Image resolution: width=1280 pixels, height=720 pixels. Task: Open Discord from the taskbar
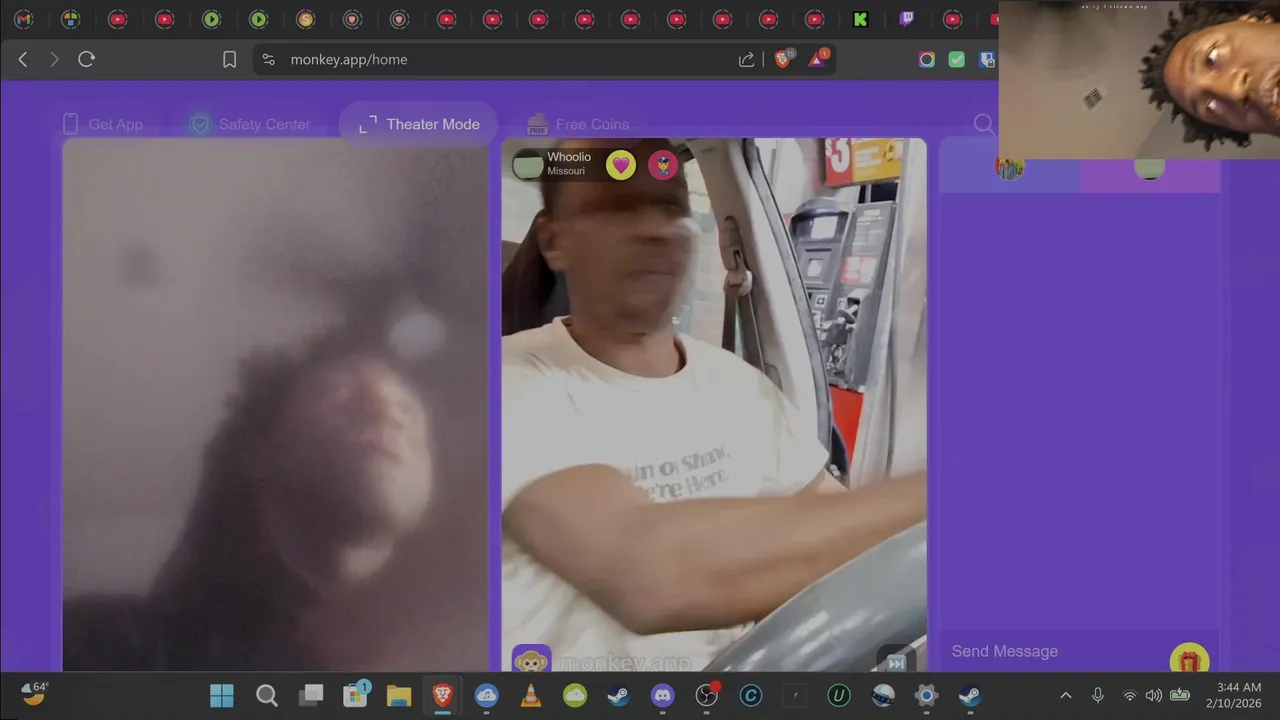[x=663, y=695]
